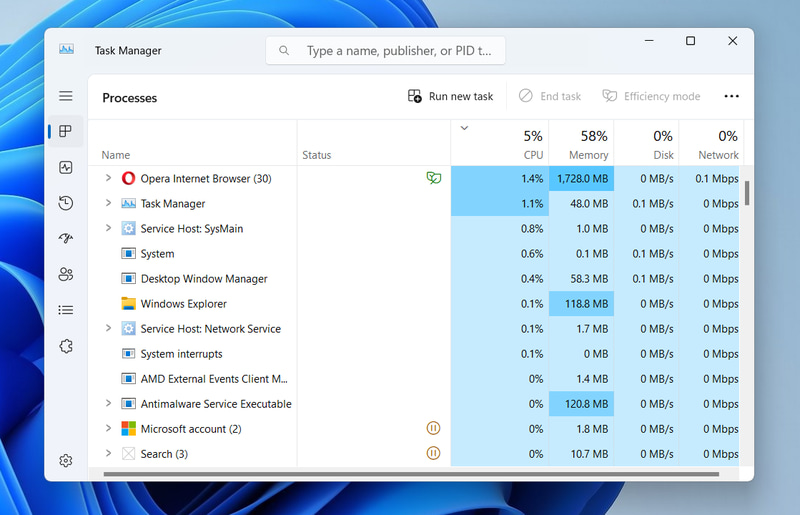This screenshot has height=515, width=800.
Task: Click the Microsoft account logo icon
Action: click(129, 428)
